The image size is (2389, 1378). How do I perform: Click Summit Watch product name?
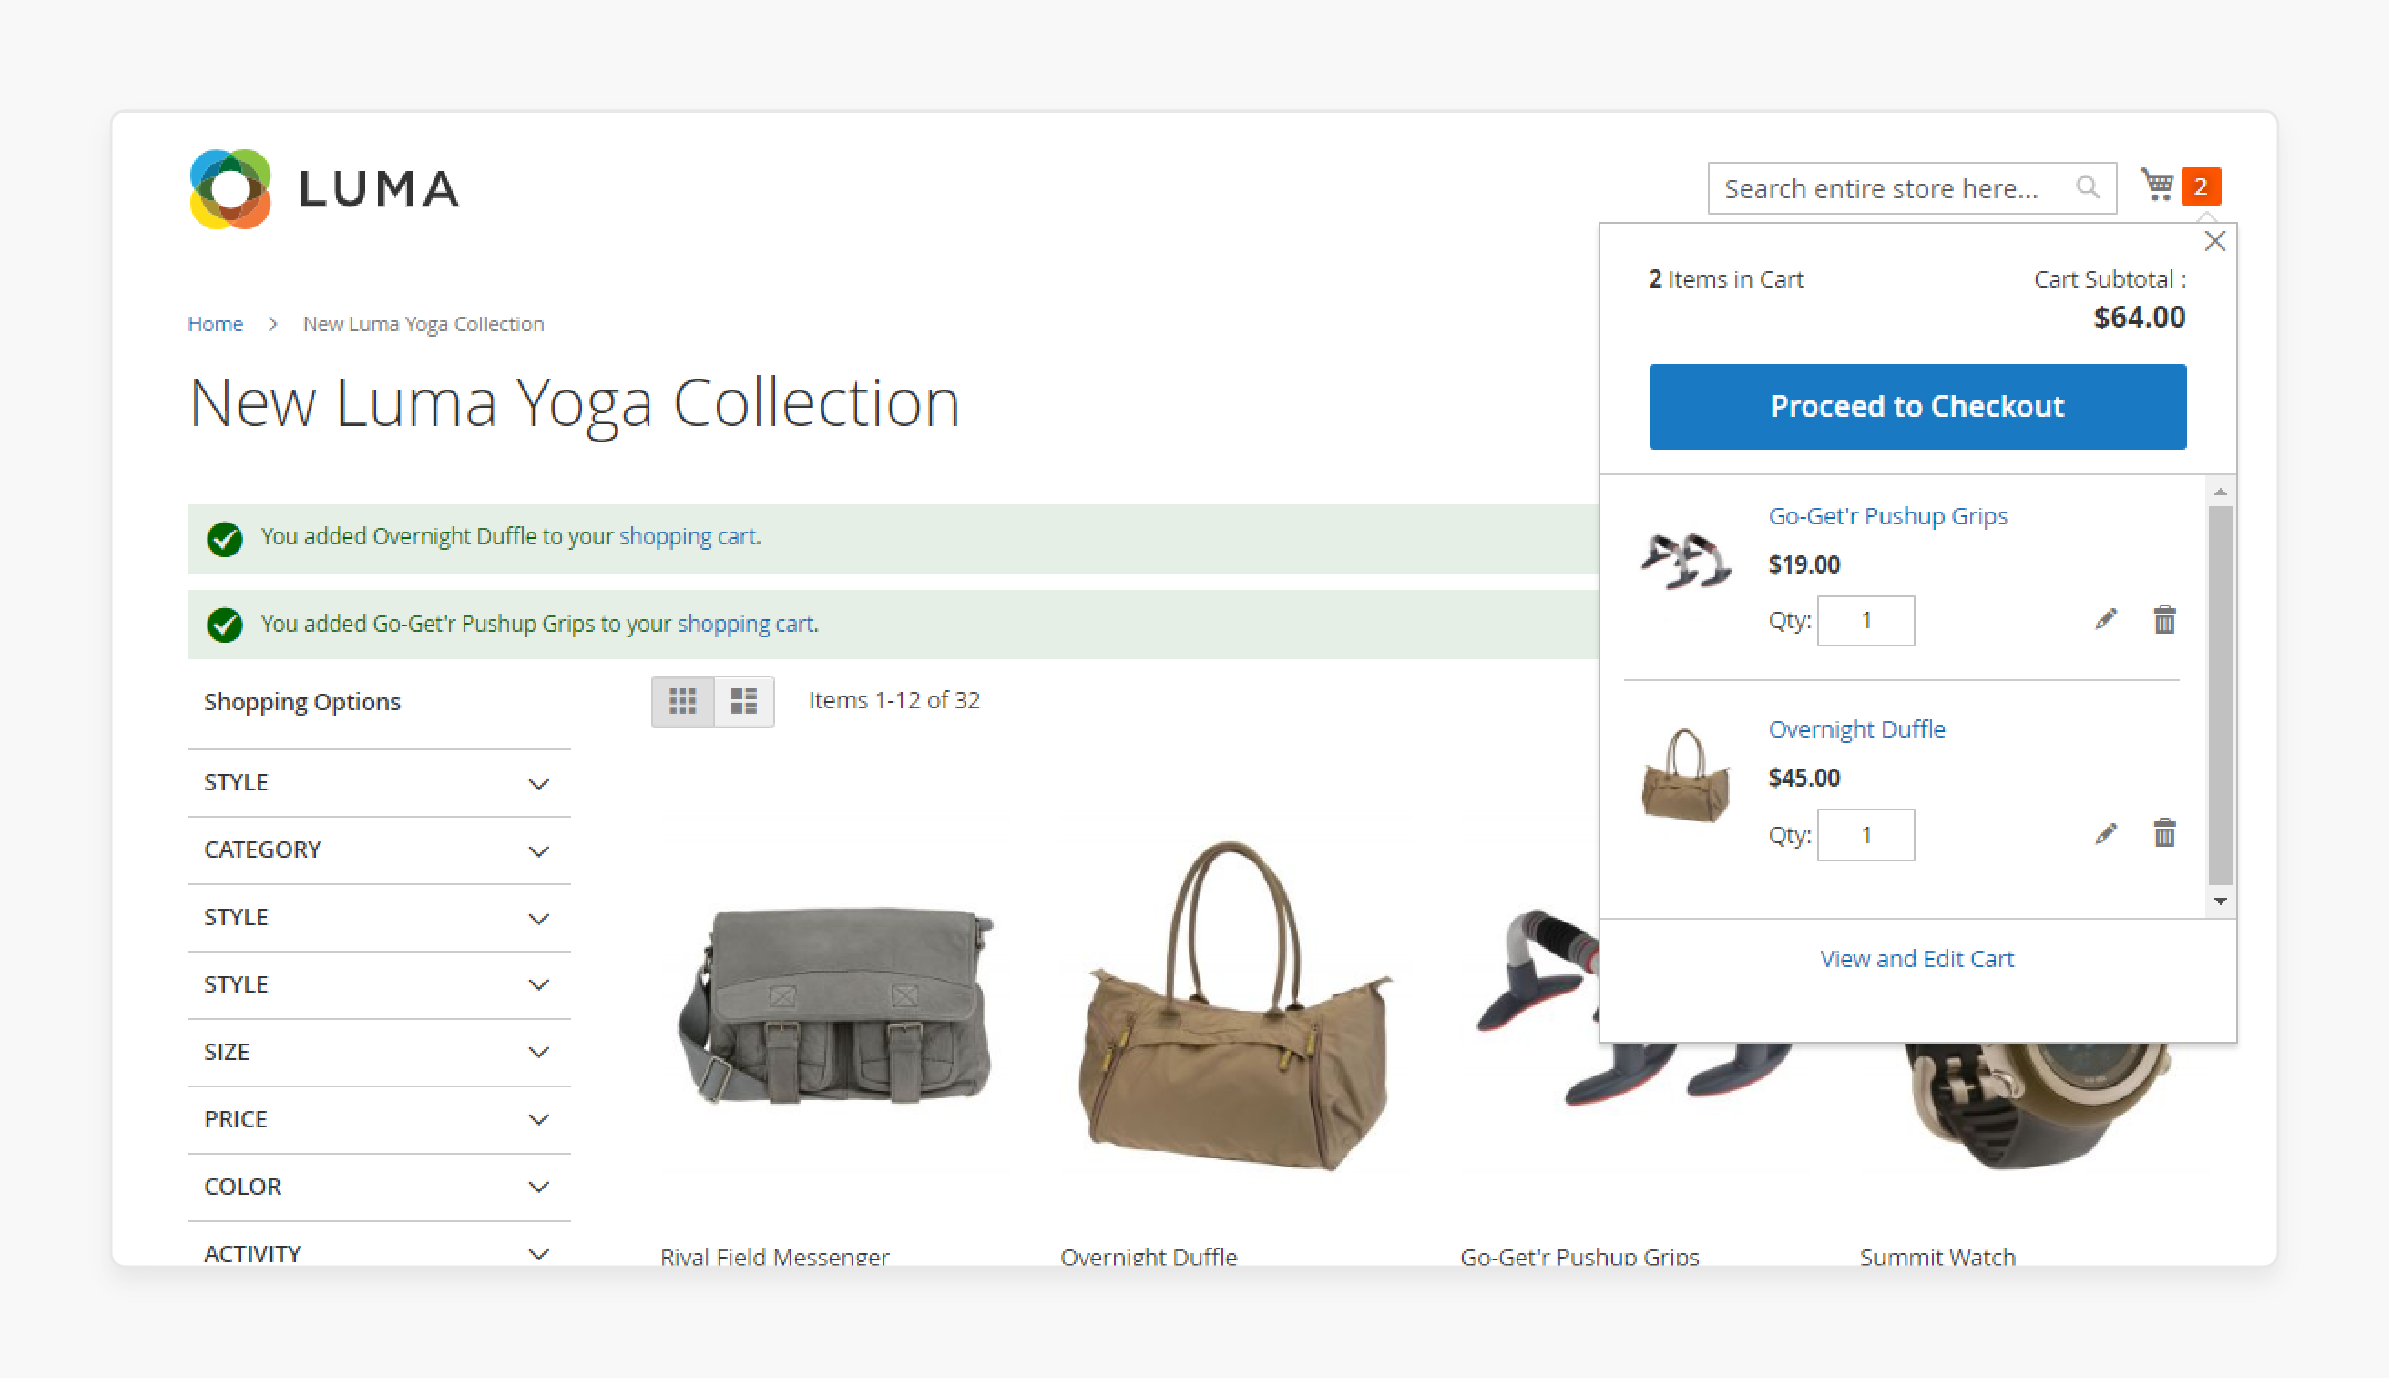click(x=1937, y=1256)
